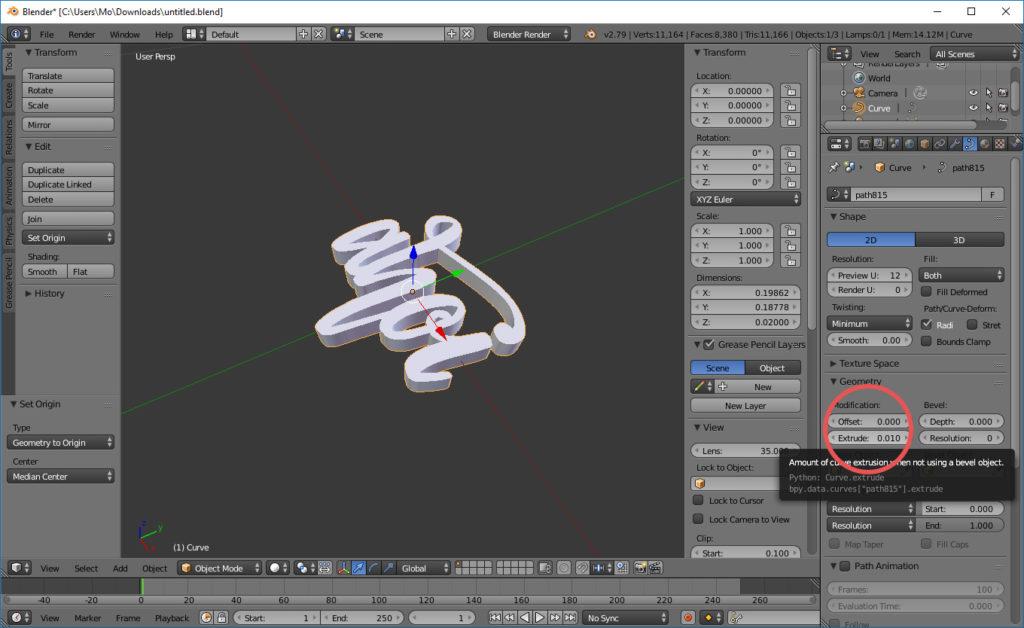Open the Marker menu in timeline
Screen dimensions: 1024x628
[88, 618]
